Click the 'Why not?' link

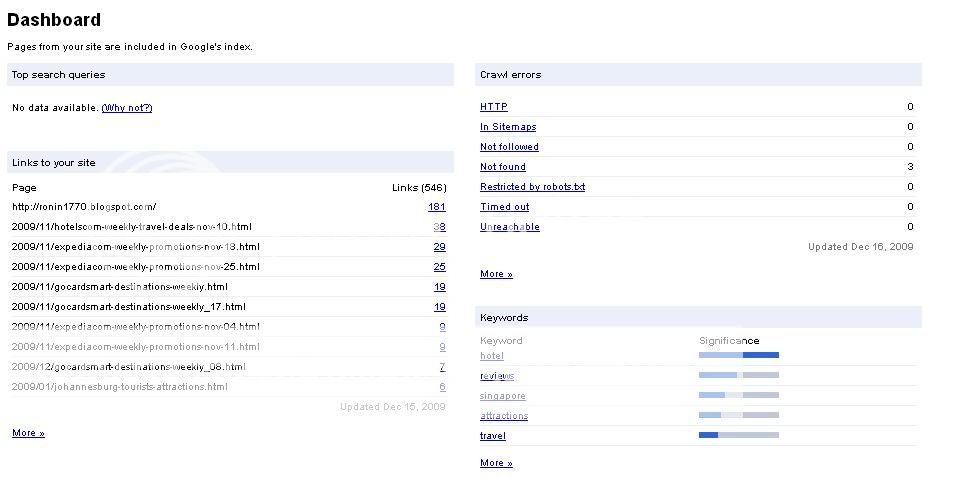pyautogui.click(x=127, y=108)
